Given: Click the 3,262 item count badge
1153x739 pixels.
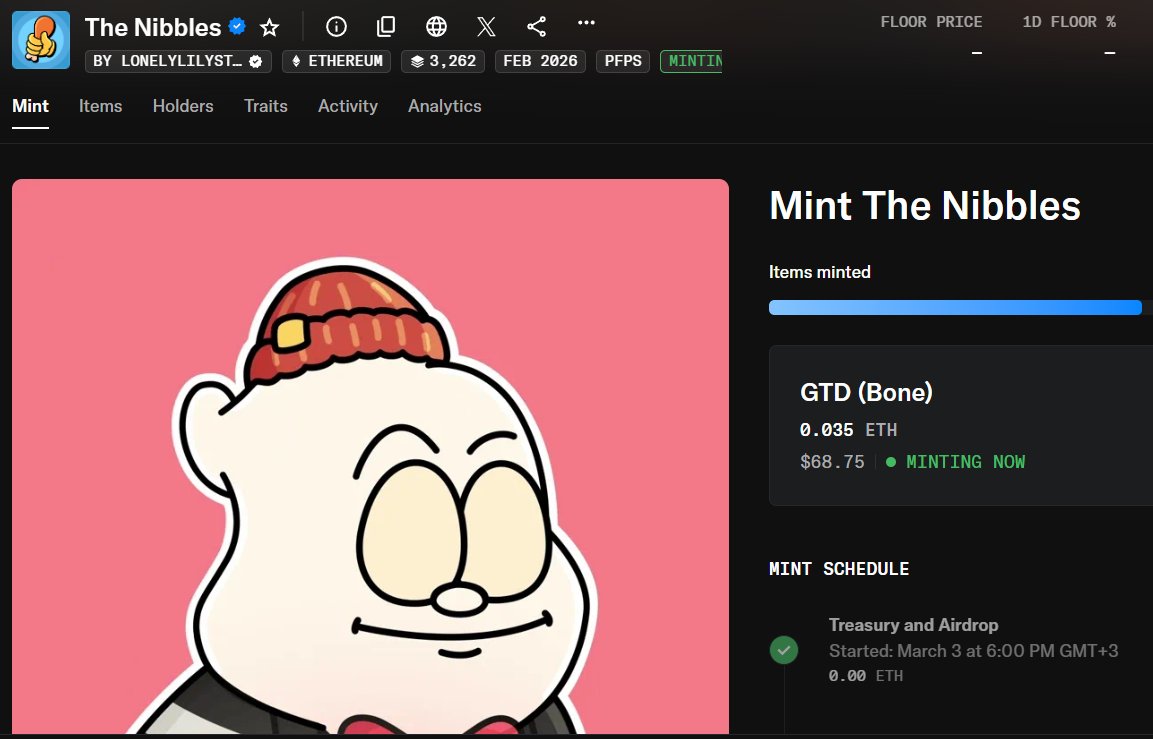Looking at the screenshot, I should click(x=443, y=61).
